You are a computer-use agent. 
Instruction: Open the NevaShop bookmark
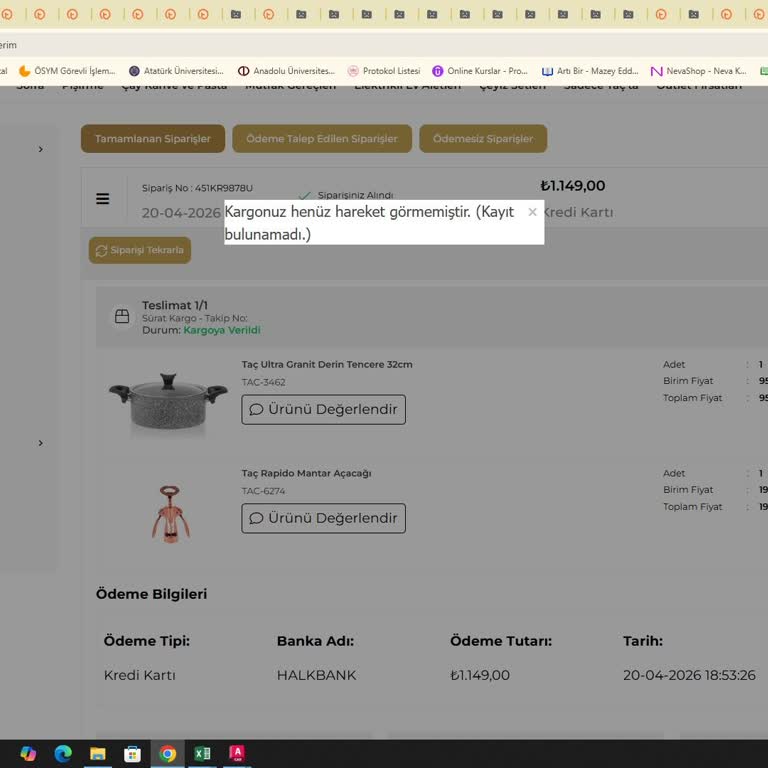click(698, 71)
